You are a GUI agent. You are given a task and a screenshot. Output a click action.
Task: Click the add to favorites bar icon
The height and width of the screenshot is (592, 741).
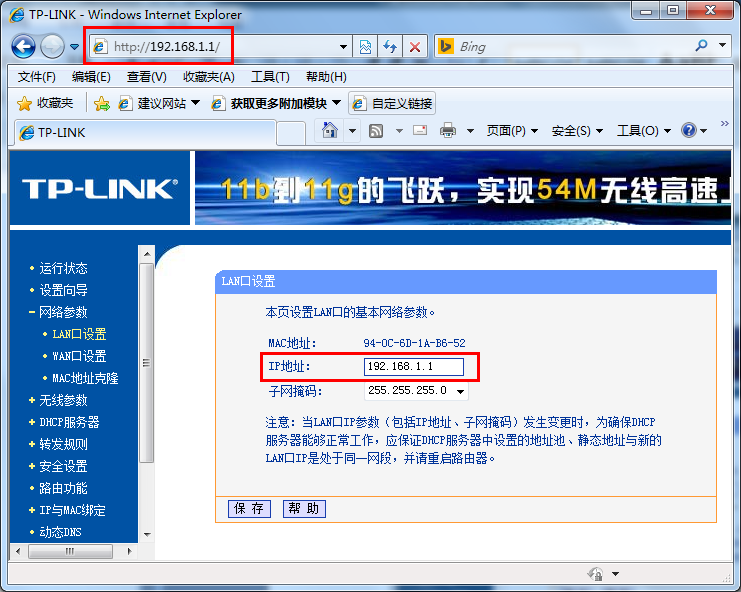point(102,103)
